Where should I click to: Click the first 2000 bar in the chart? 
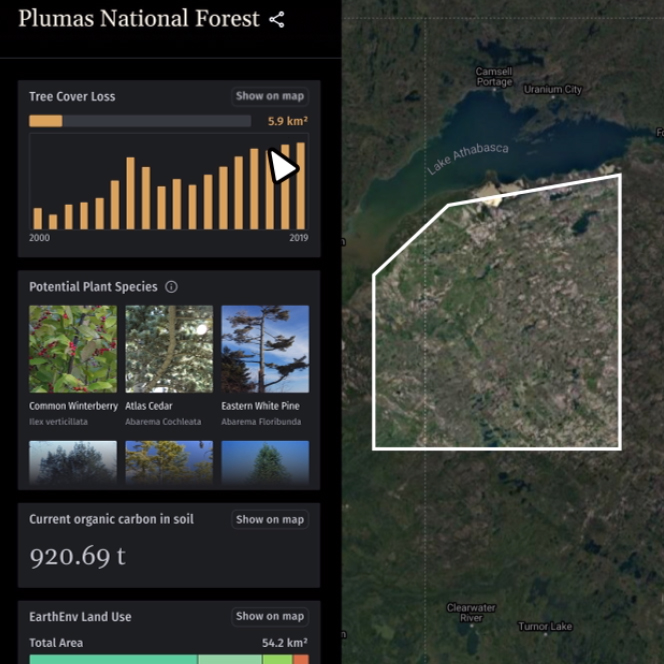pos(38,219)
